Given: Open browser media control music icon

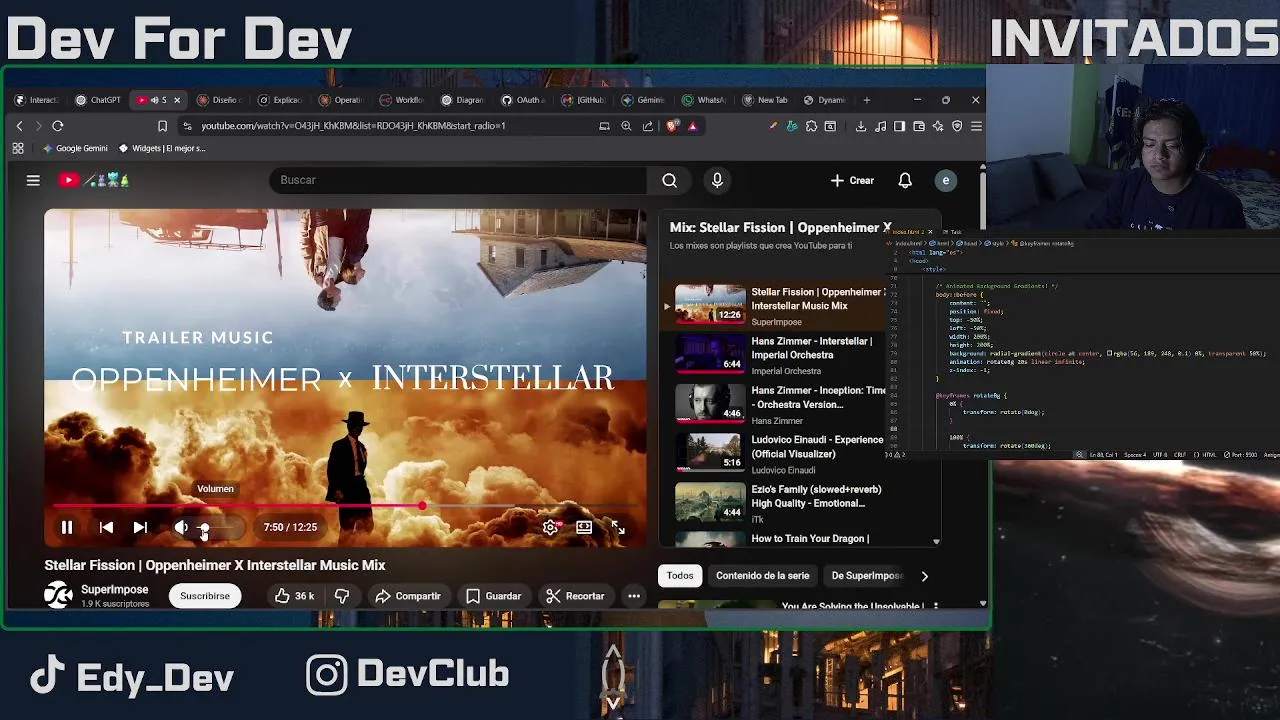Looking at the screenshot, I should 880,126.
